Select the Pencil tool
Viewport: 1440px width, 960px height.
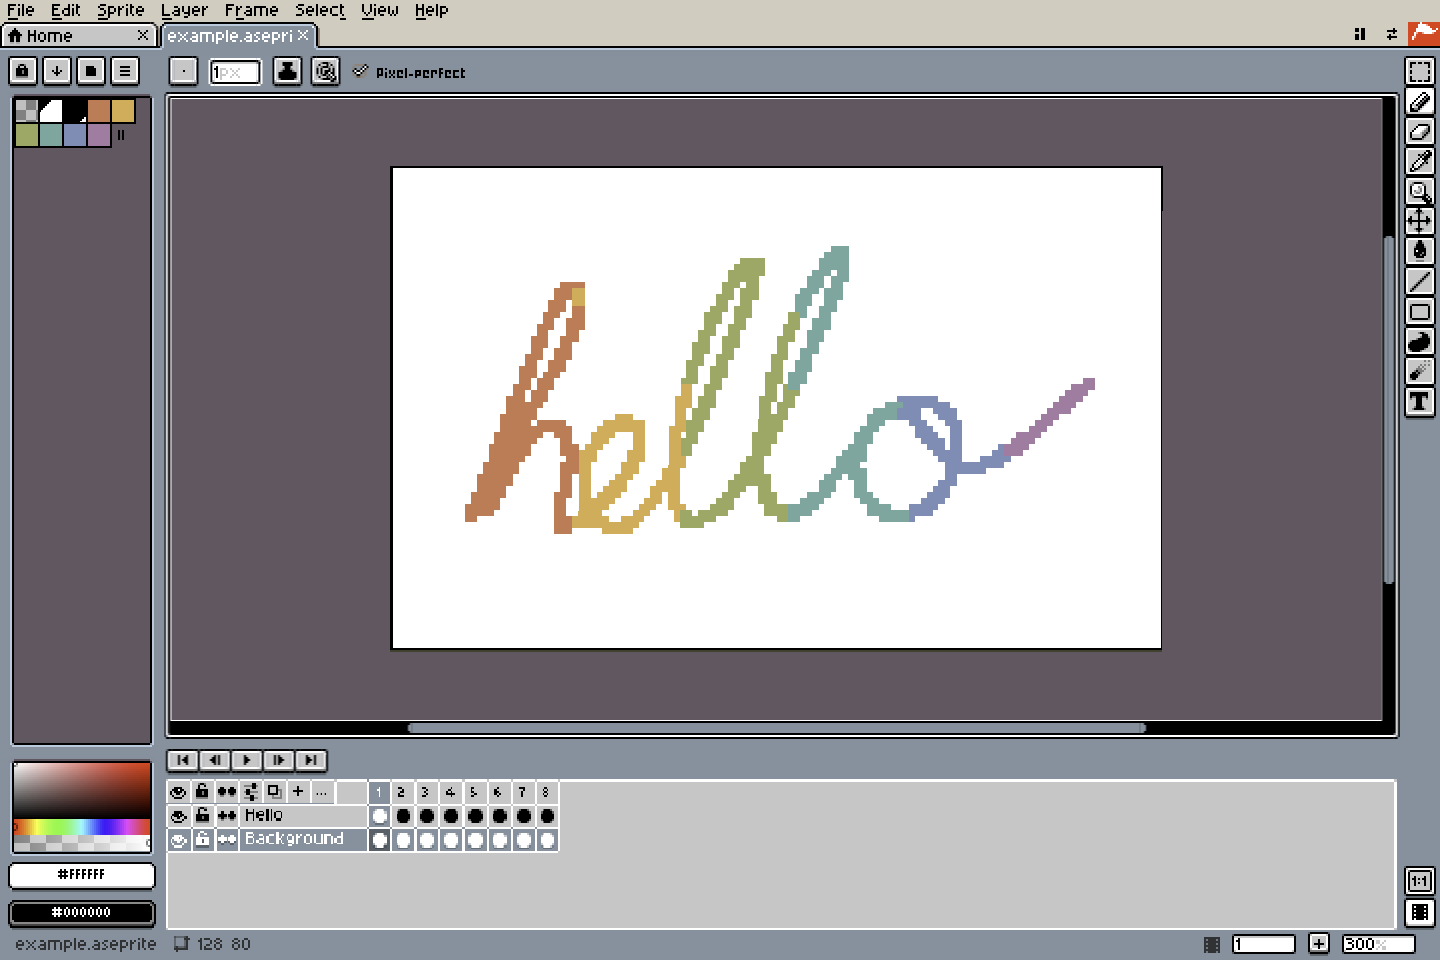tap(1419, 102)
